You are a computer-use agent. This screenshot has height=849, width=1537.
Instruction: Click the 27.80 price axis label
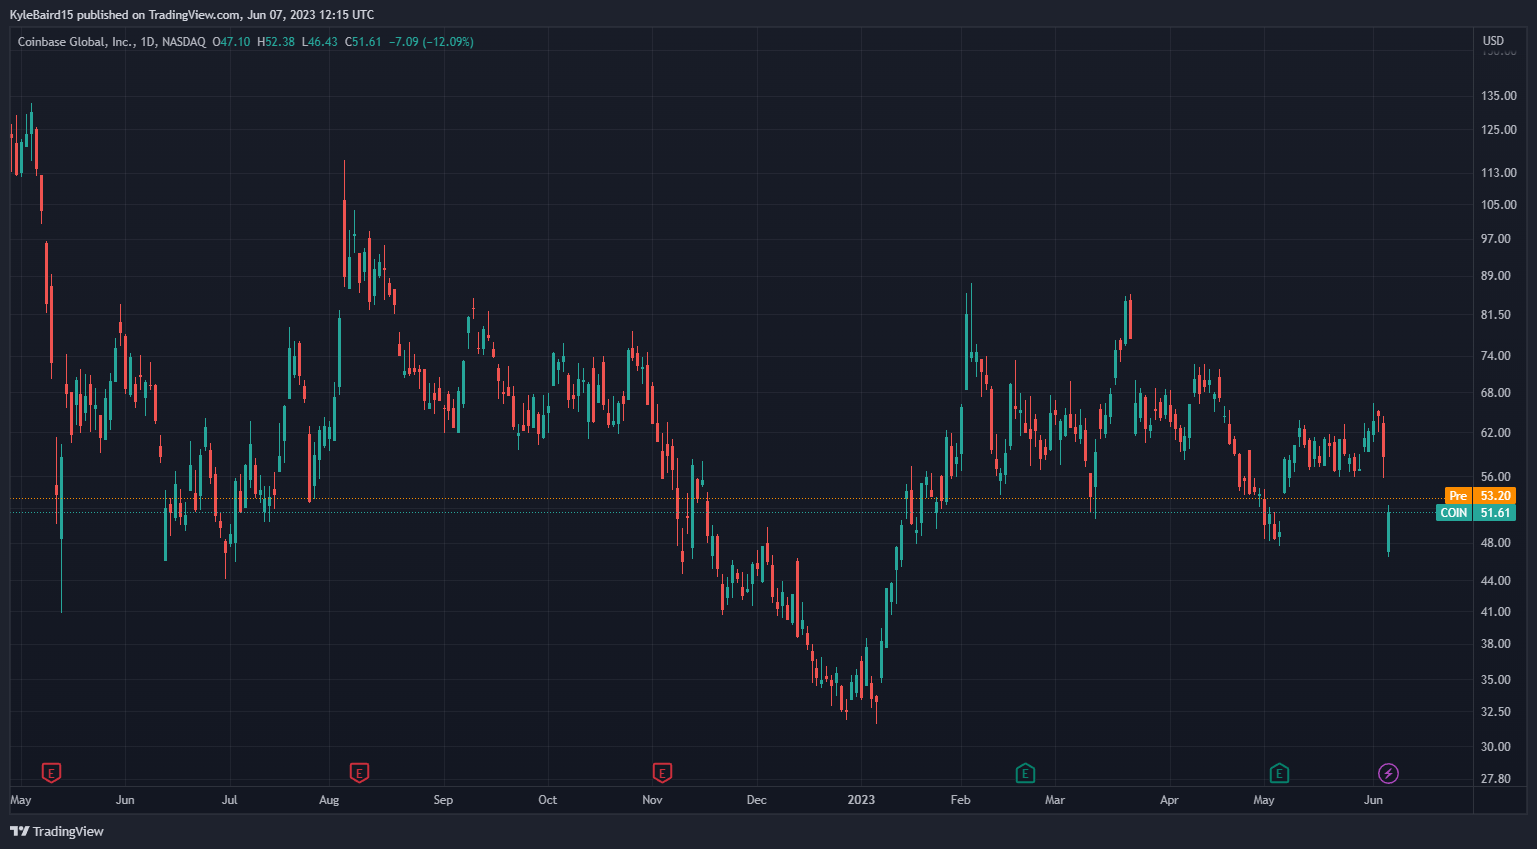click(1495, 779)
